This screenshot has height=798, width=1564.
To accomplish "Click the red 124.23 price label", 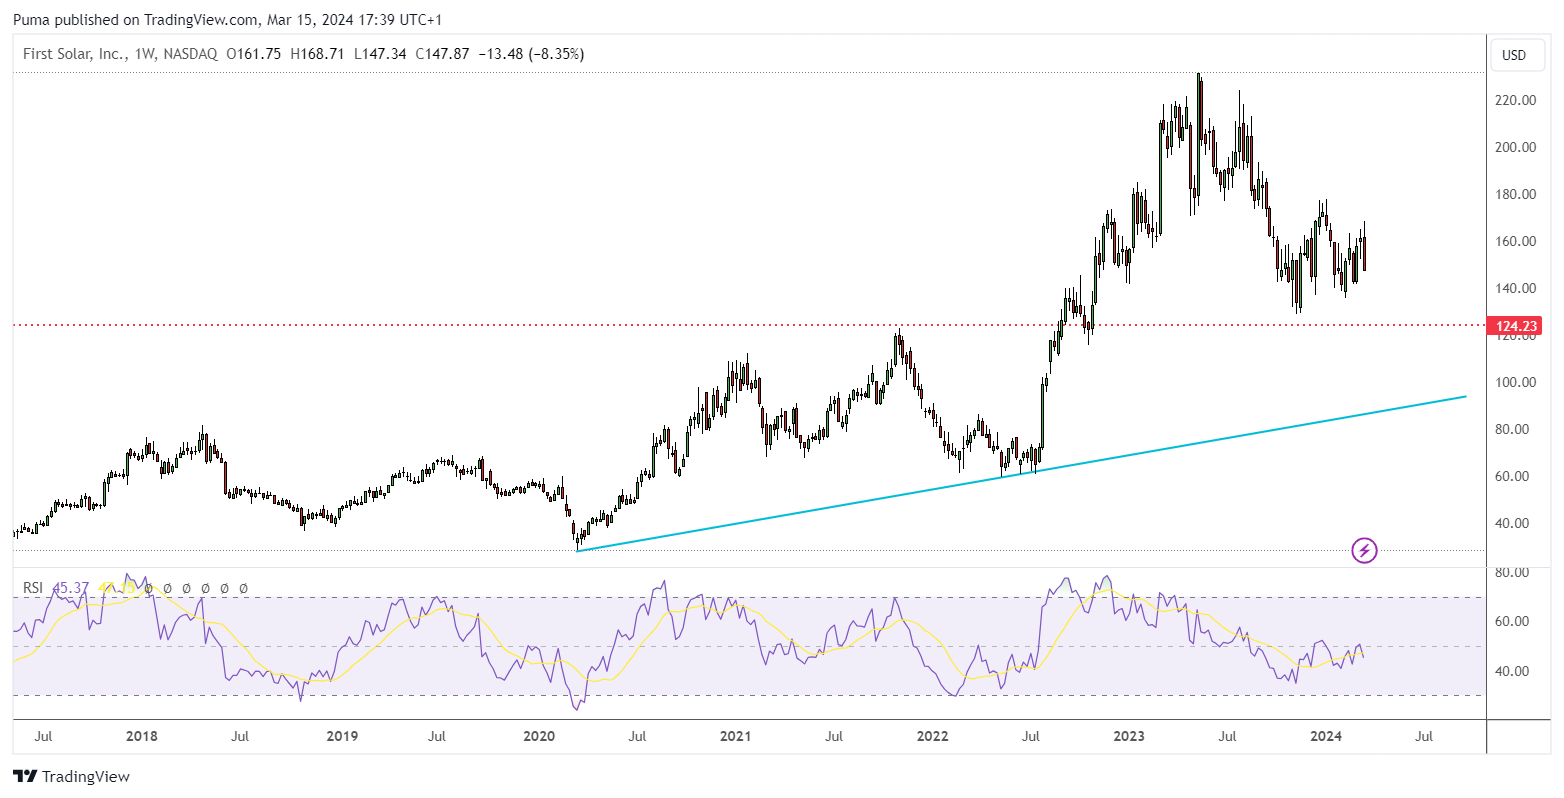I will (x=1515, y=326).
